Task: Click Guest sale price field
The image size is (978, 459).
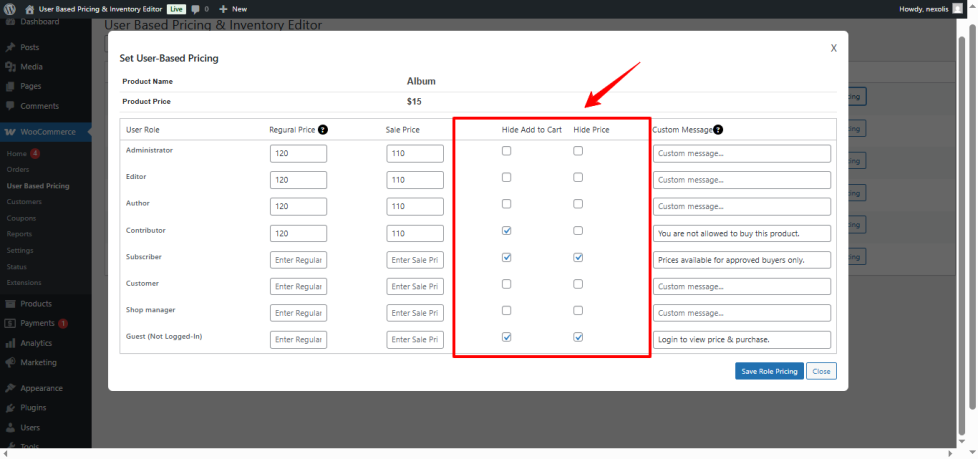Action: [415, 340]
